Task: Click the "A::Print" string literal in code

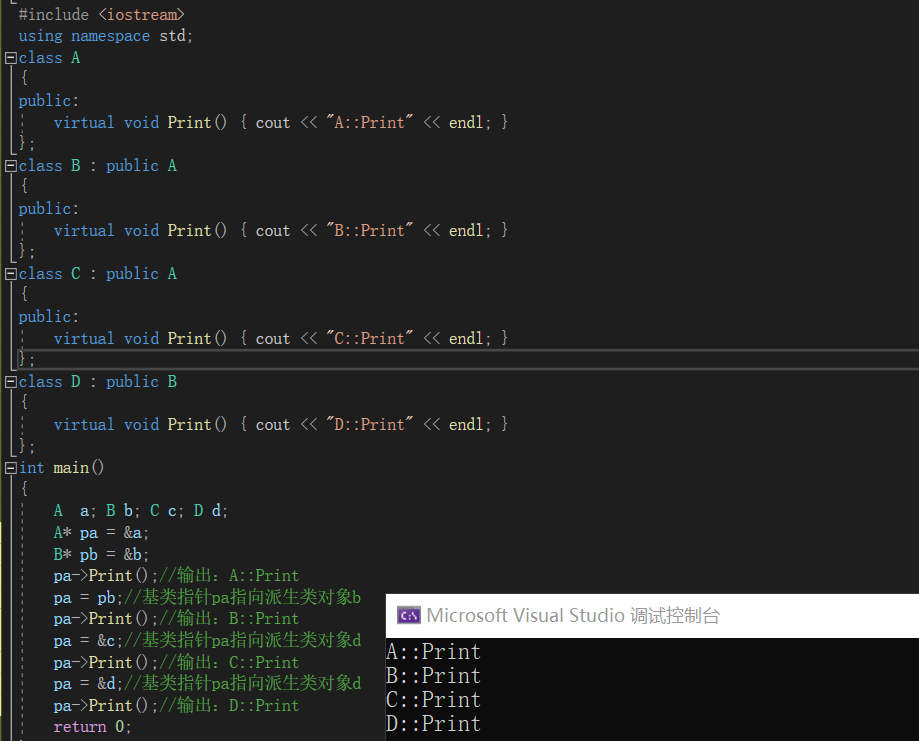Action: 369,123
